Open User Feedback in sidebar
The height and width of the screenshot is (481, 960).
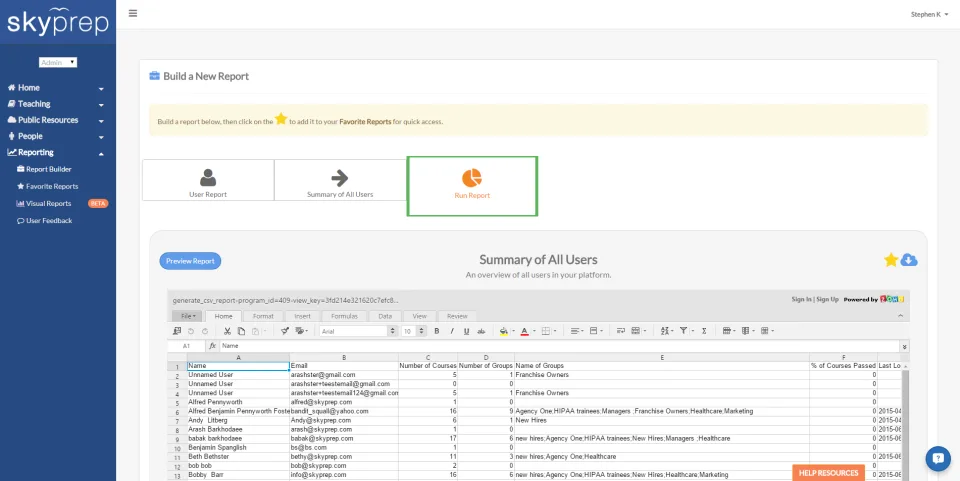click(x=44, y=221)
